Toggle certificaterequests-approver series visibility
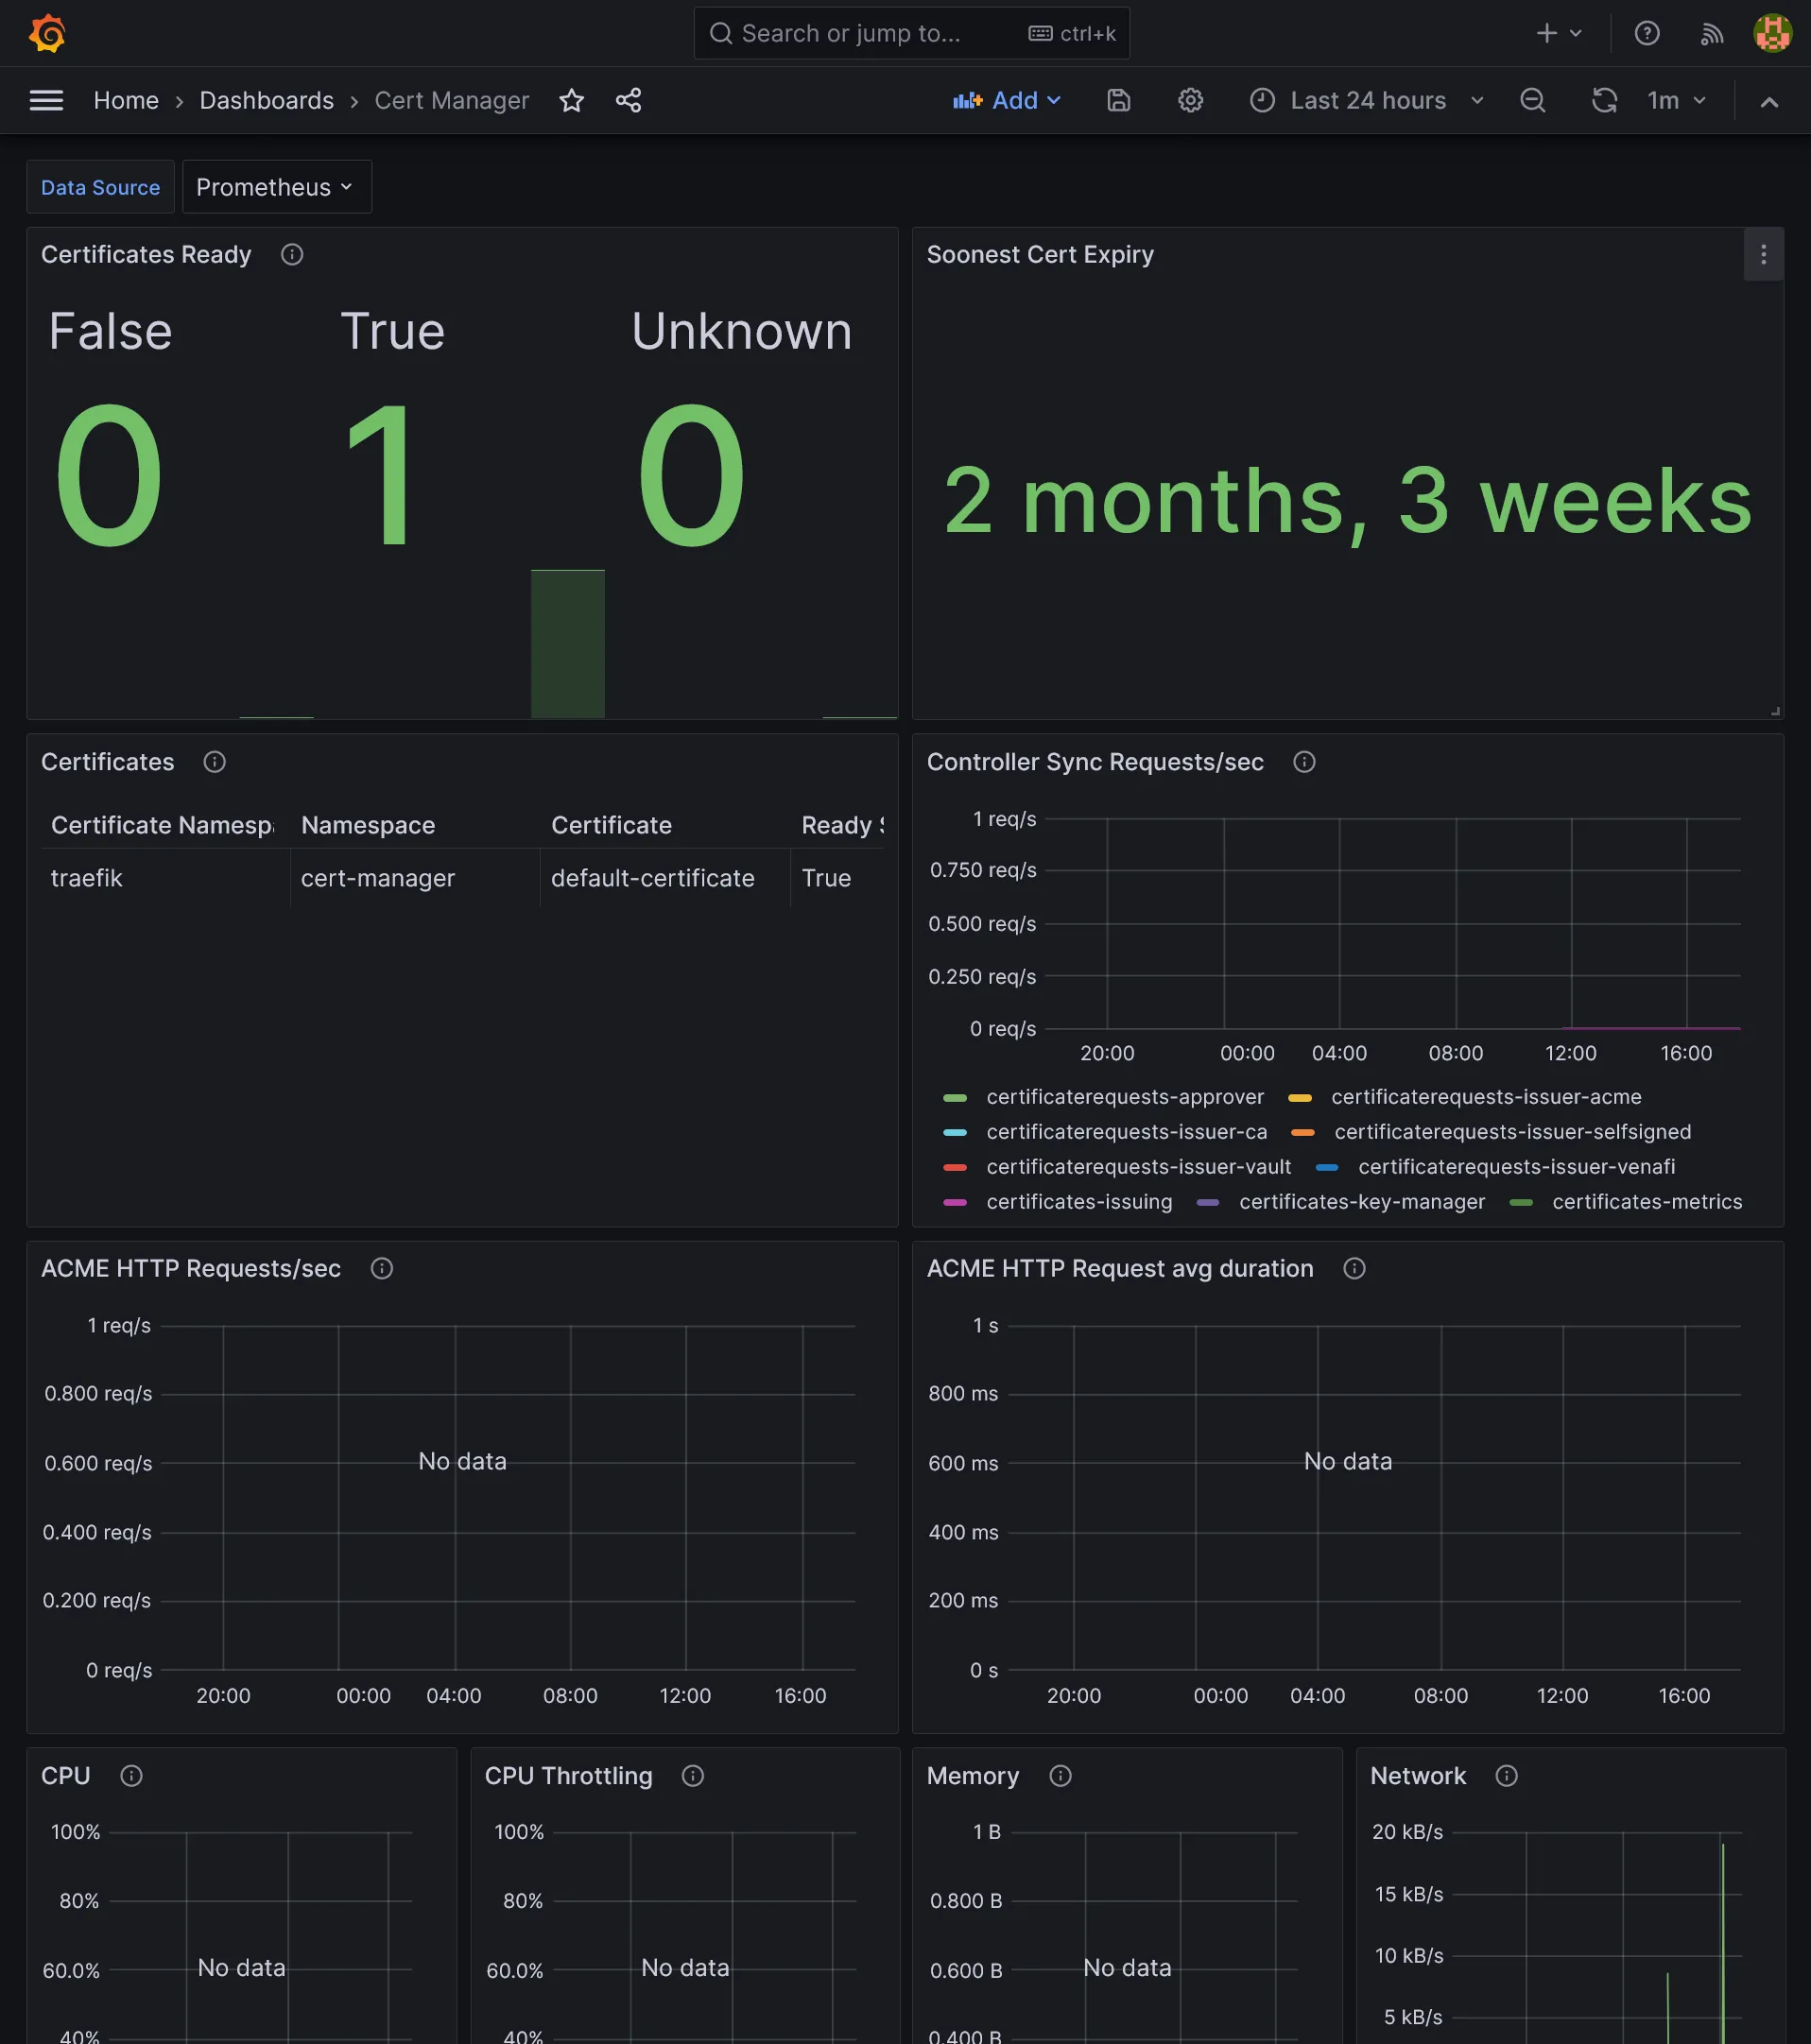The width and height of the screenshot is (1811, 2044). pos(1124,1096)
